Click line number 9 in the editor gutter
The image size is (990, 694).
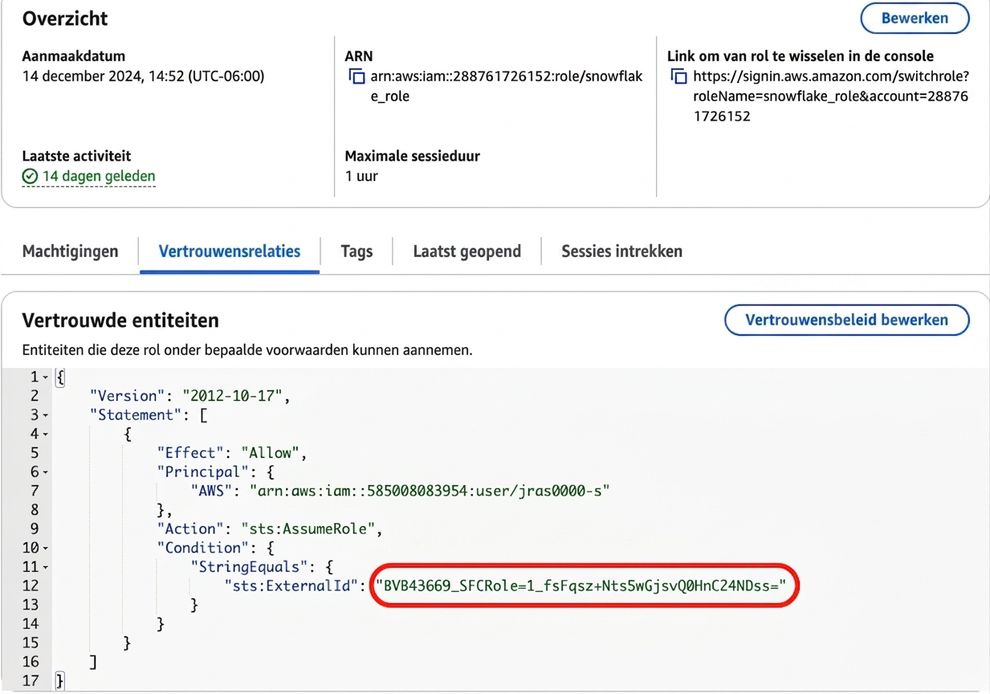click(x=34, y=529)
